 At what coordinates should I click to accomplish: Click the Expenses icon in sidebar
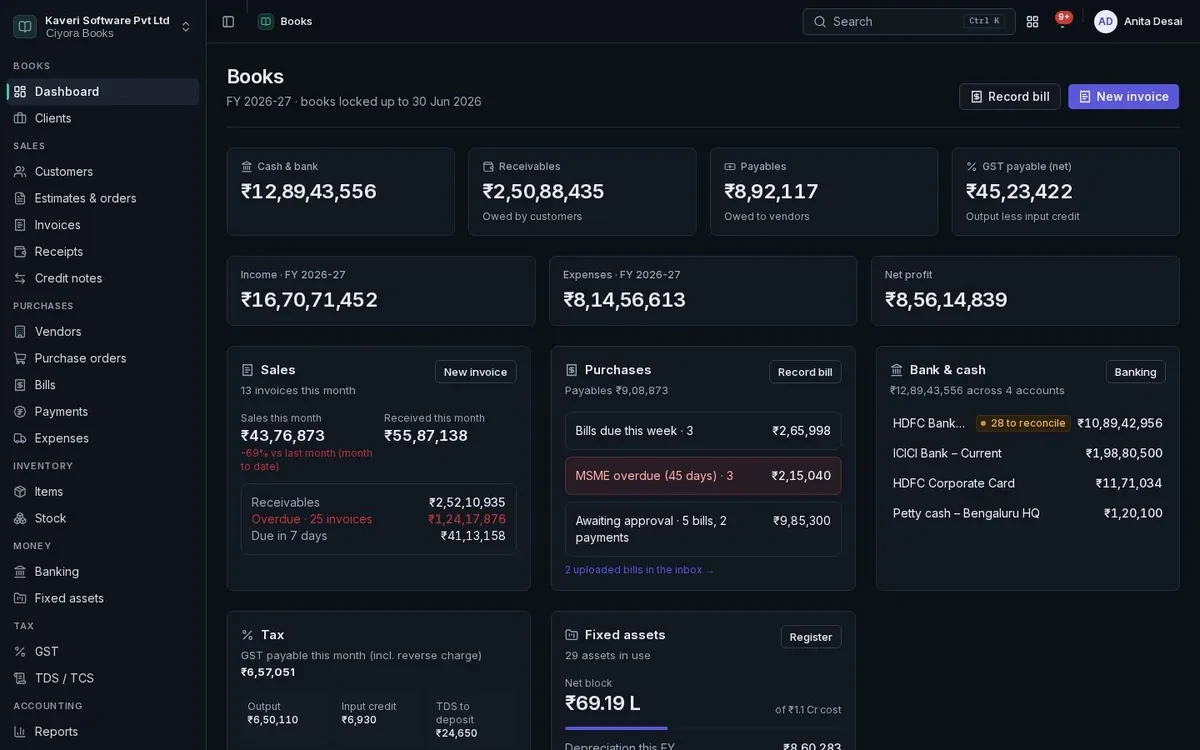tap(20, 438)
